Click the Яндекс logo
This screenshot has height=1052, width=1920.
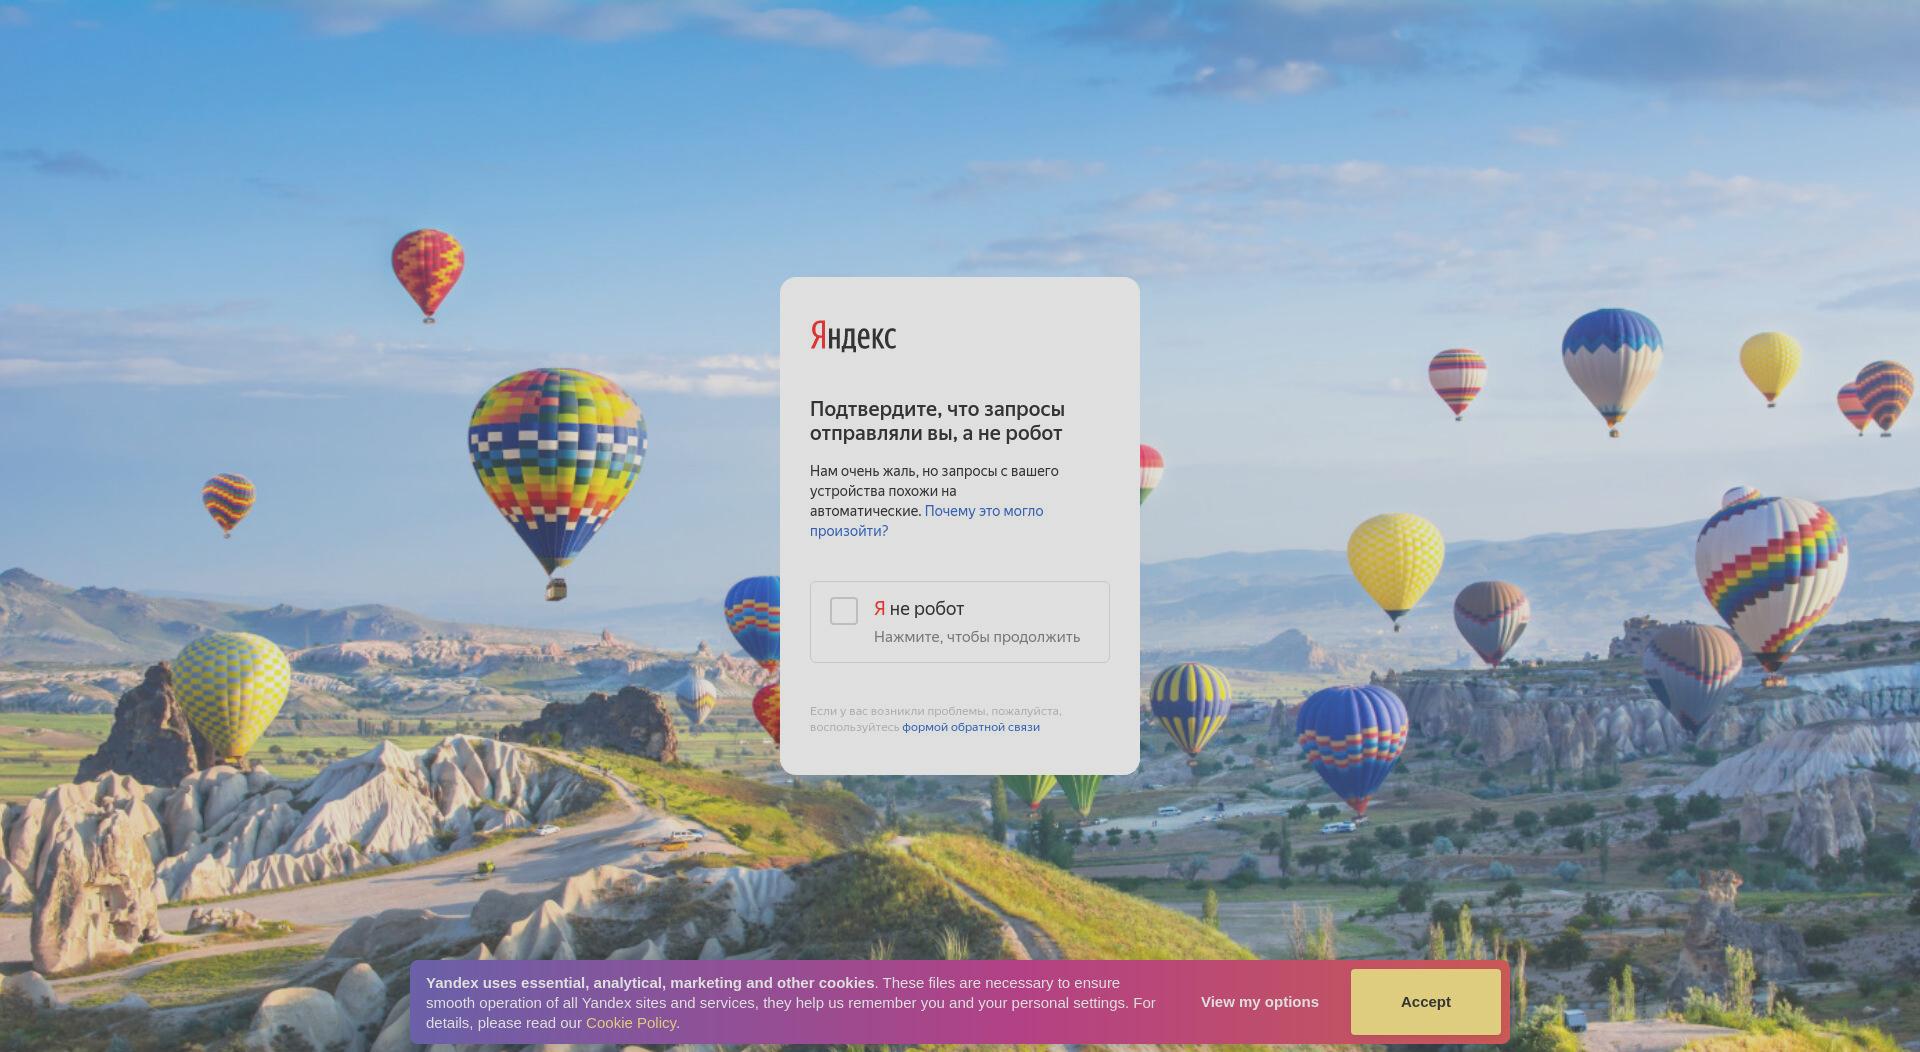[x=853, y=336]
